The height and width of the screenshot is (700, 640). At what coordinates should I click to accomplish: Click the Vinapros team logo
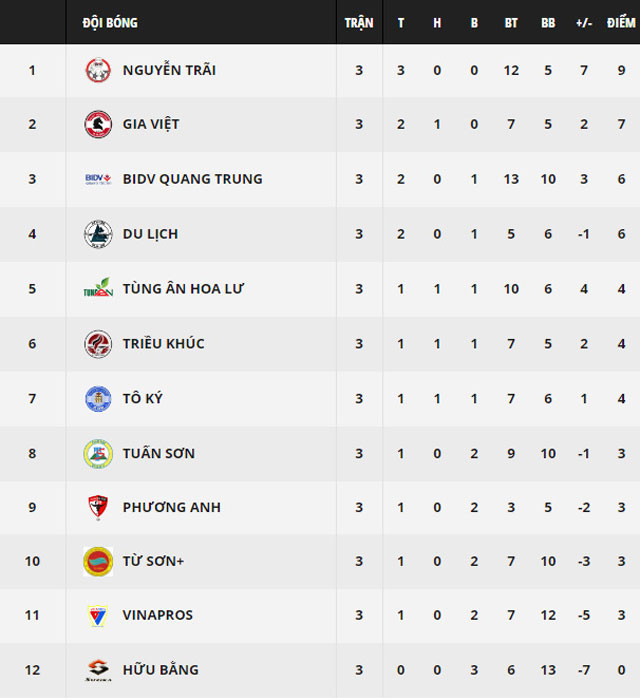97,615
